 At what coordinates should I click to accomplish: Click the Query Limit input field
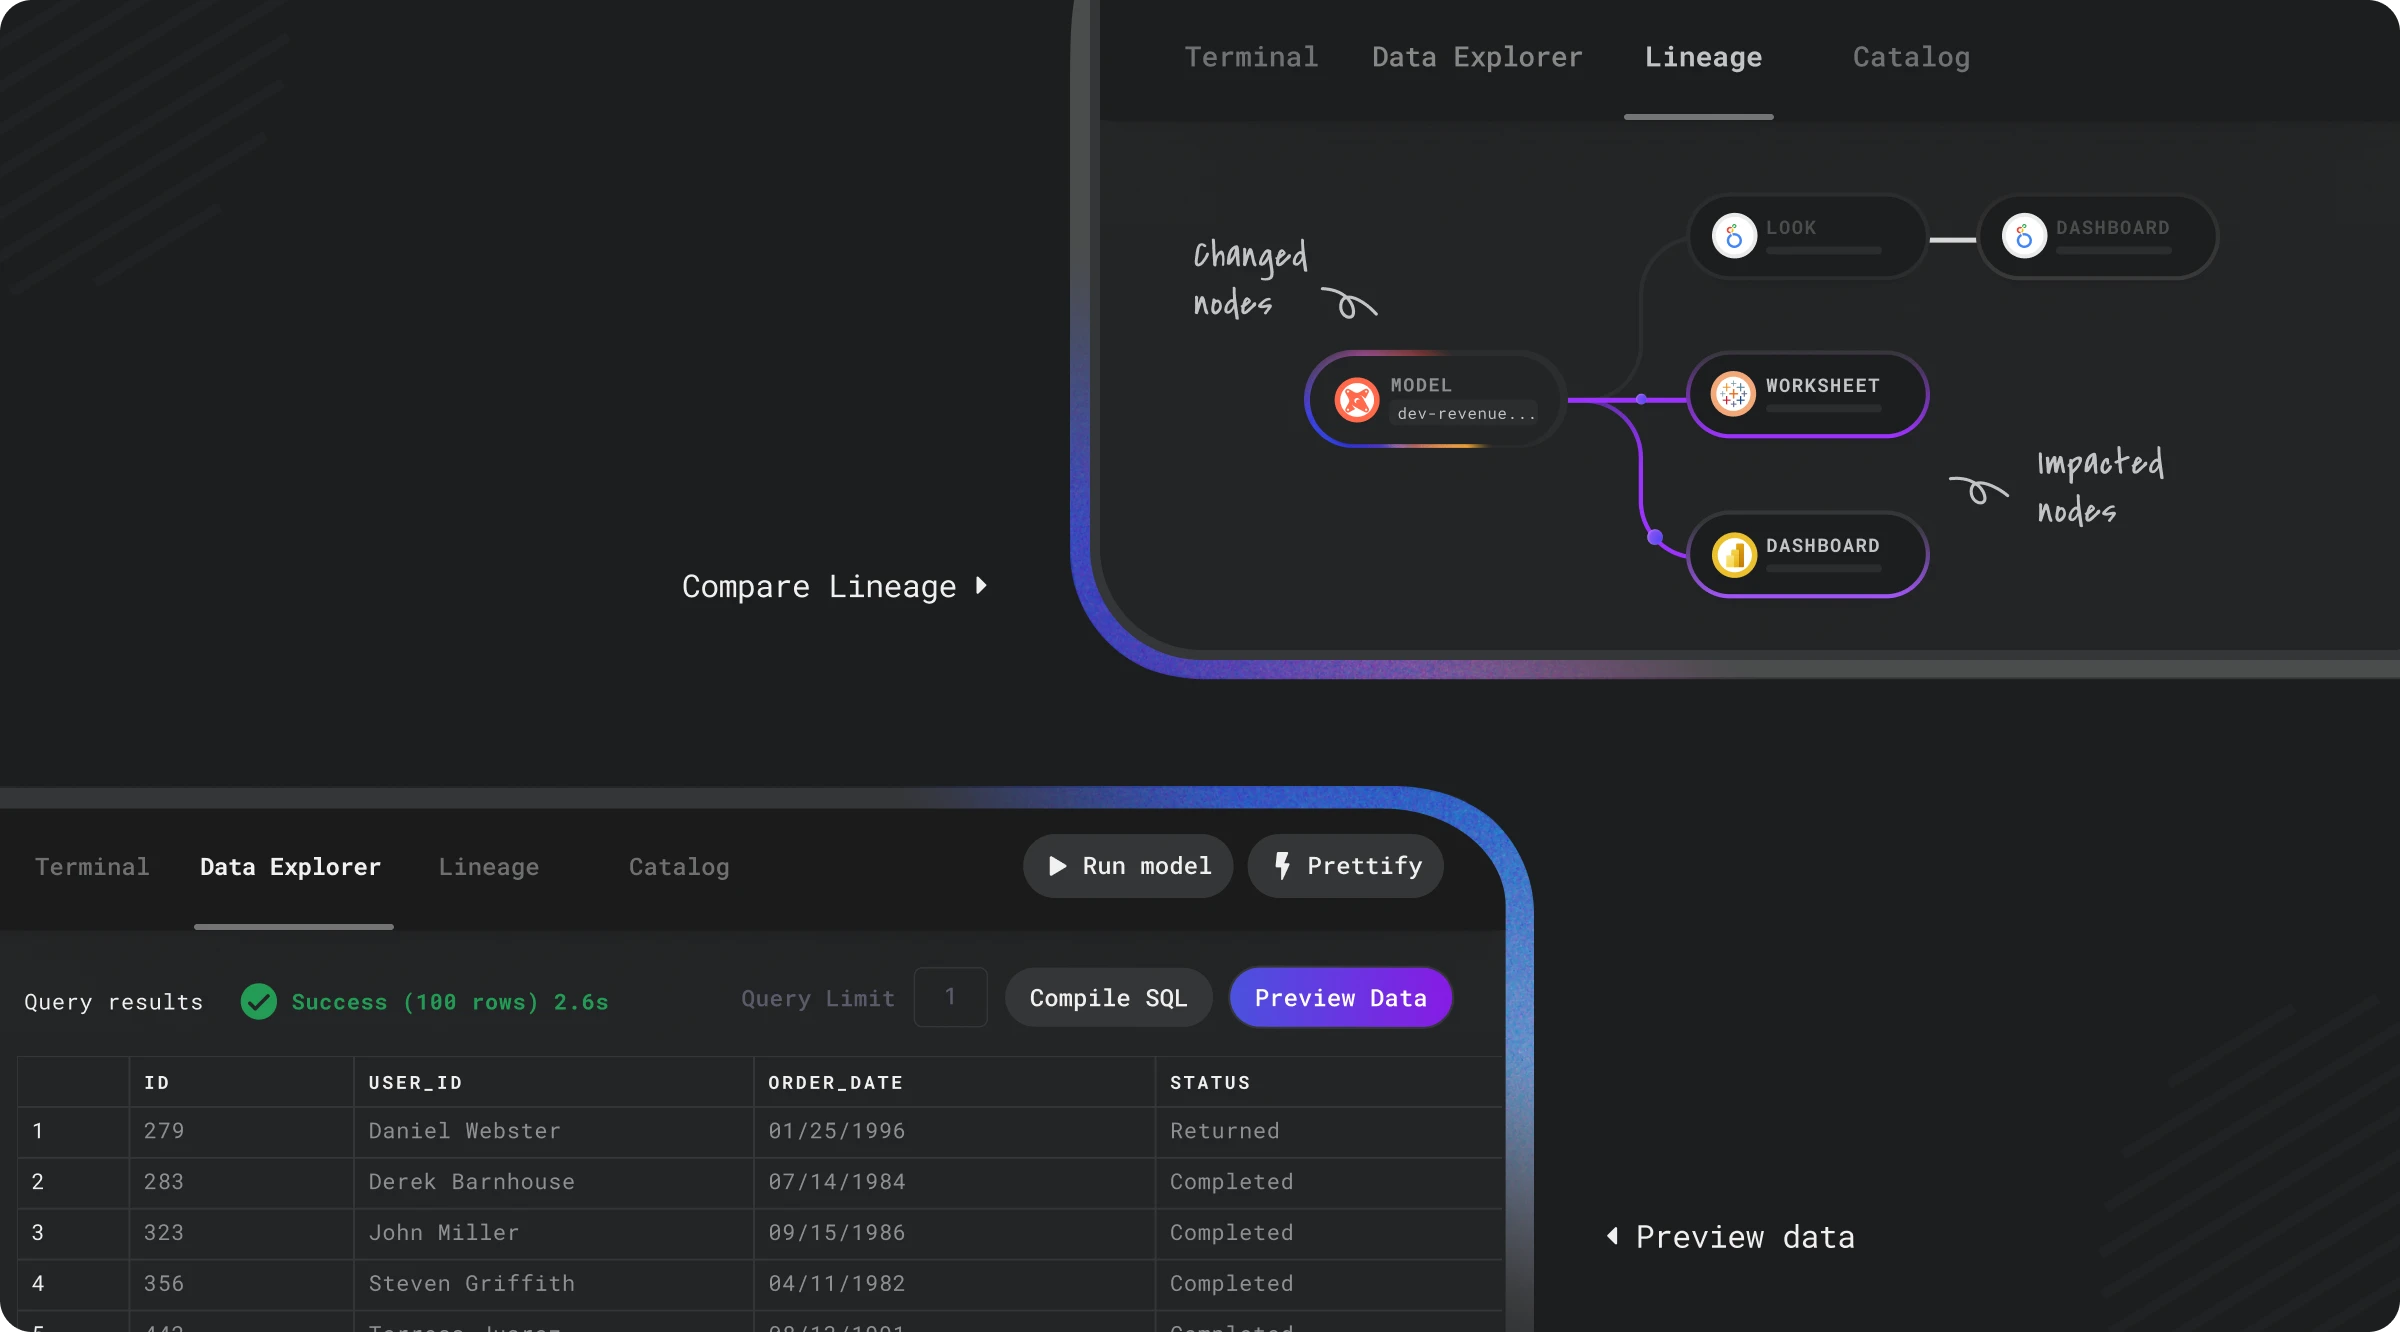point(950,997)
